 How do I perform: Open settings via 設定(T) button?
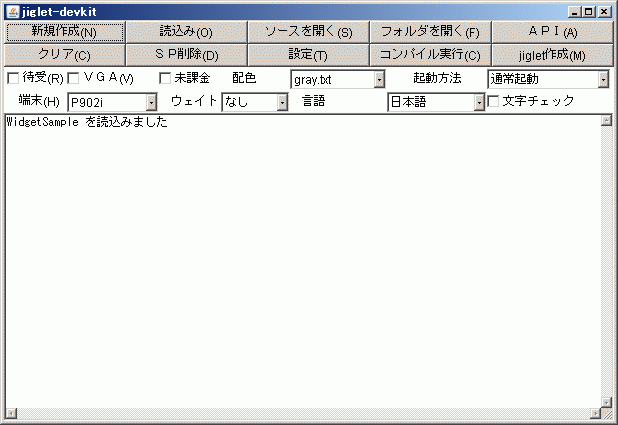click(x=309, y=55)
